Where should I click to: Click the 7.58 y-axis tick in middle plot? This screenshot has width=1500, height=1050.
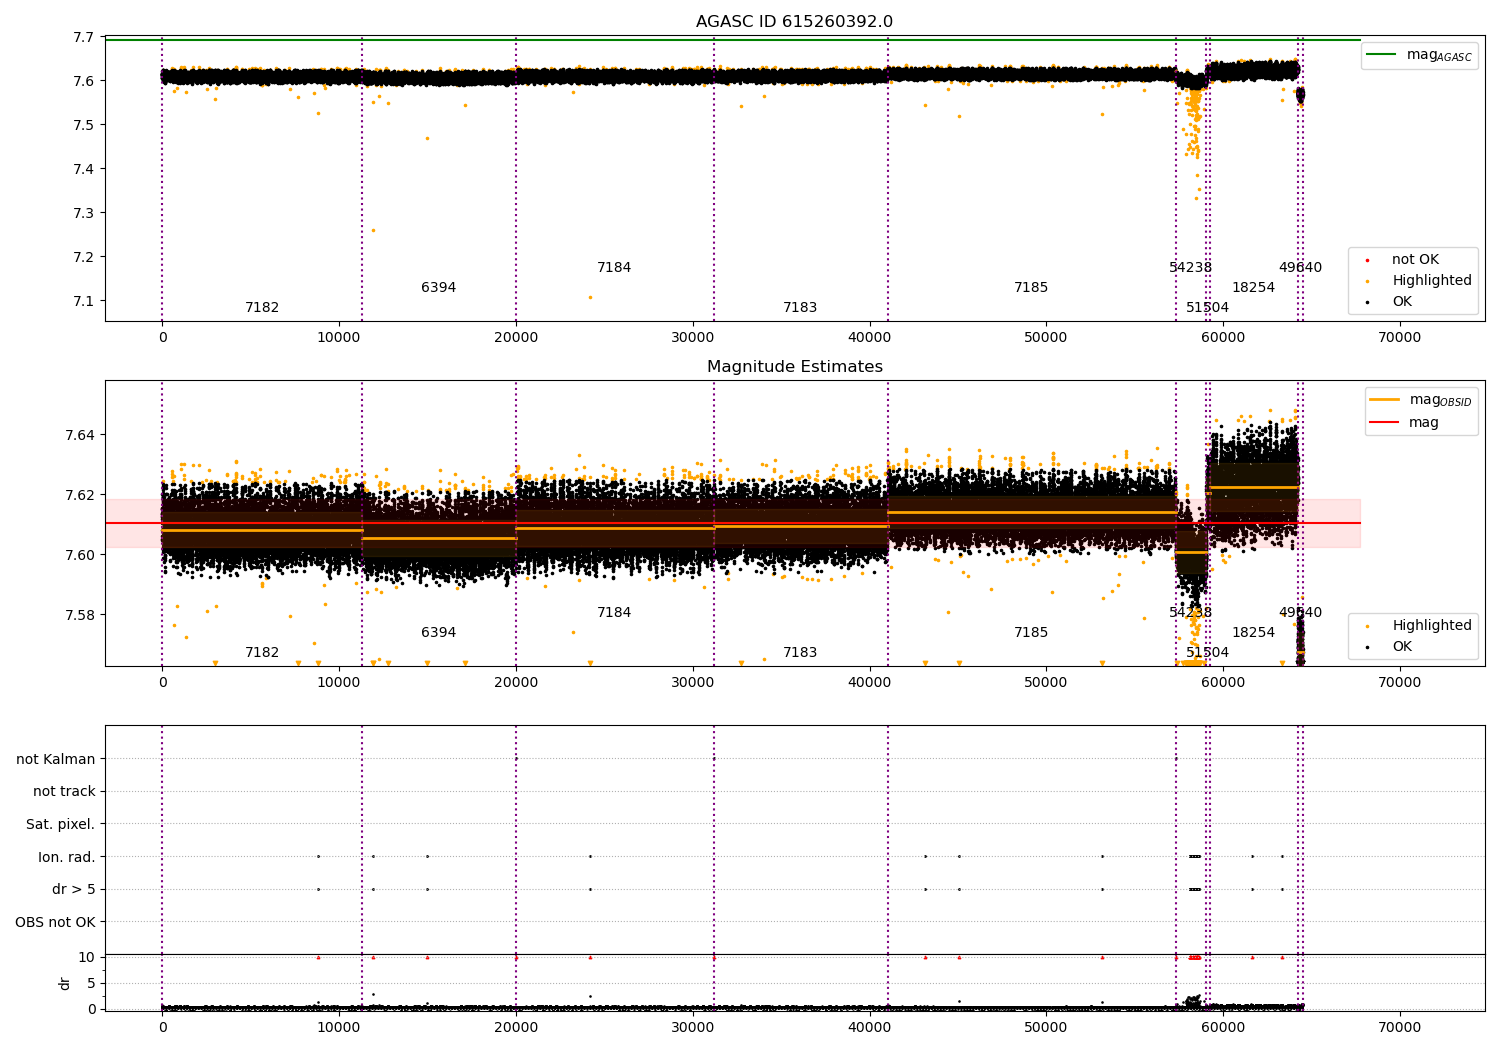[x=81, y=615]
